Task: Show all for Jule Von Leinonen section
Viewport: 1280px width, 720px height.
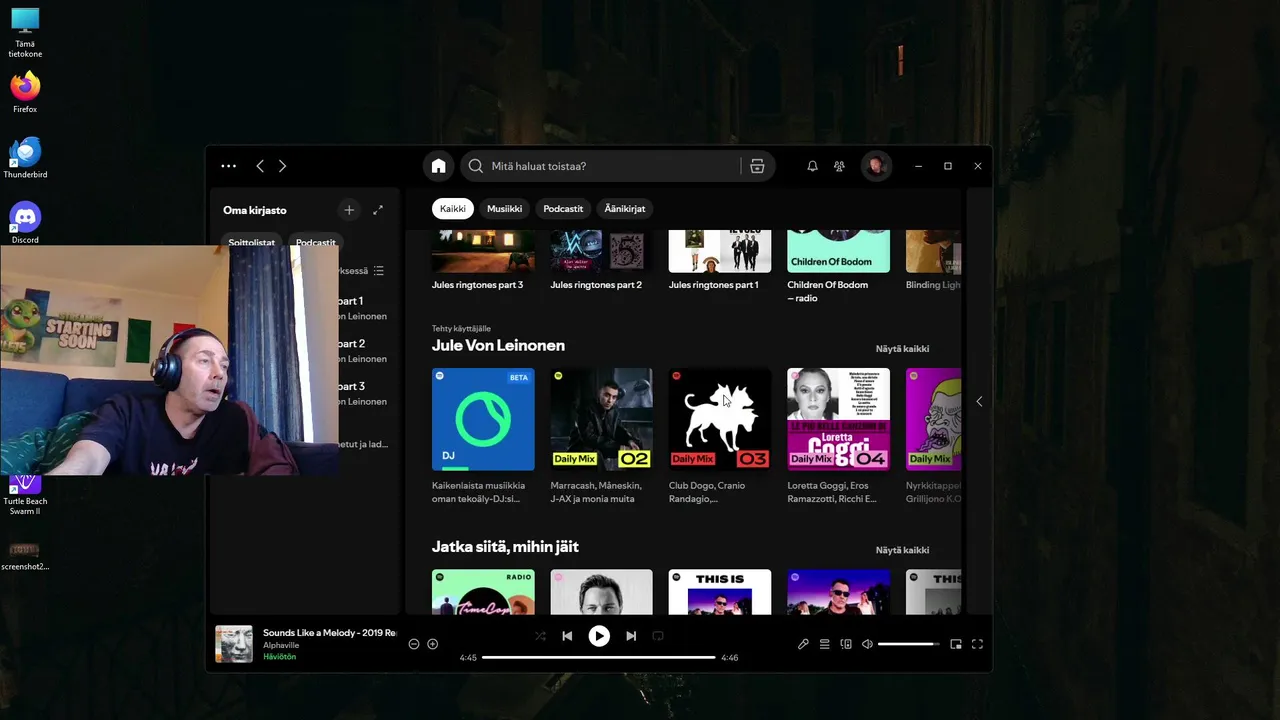Action: coord(902,349)
